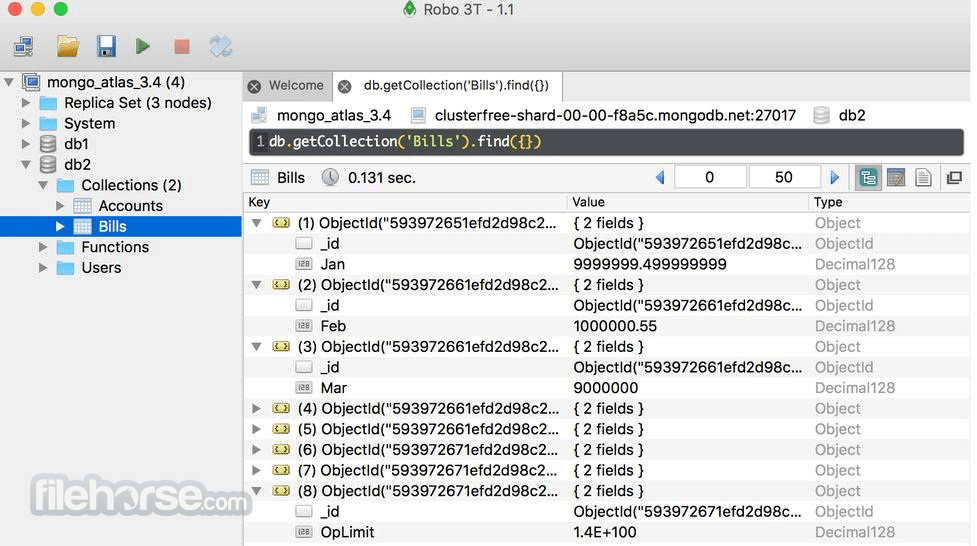
Task: Click the mongo_atlas_3.4 connection icon in tab bar
Action: 259,115
